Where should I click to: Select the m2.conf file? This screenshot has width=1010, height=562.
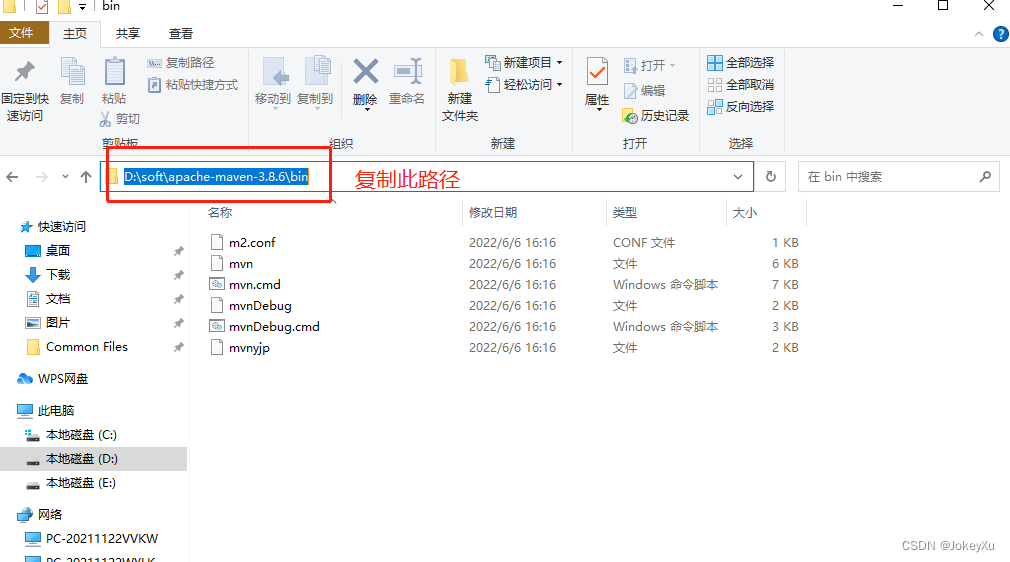252,242
